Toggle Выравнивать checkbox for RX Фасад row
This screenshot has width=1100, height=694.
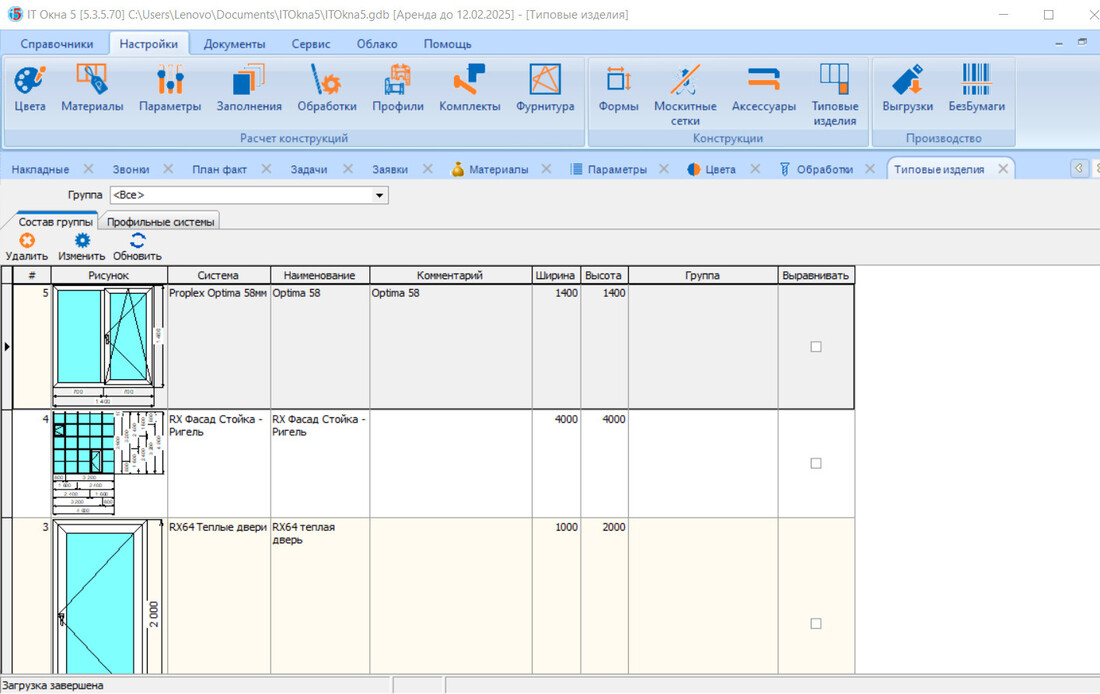[816, 463]
